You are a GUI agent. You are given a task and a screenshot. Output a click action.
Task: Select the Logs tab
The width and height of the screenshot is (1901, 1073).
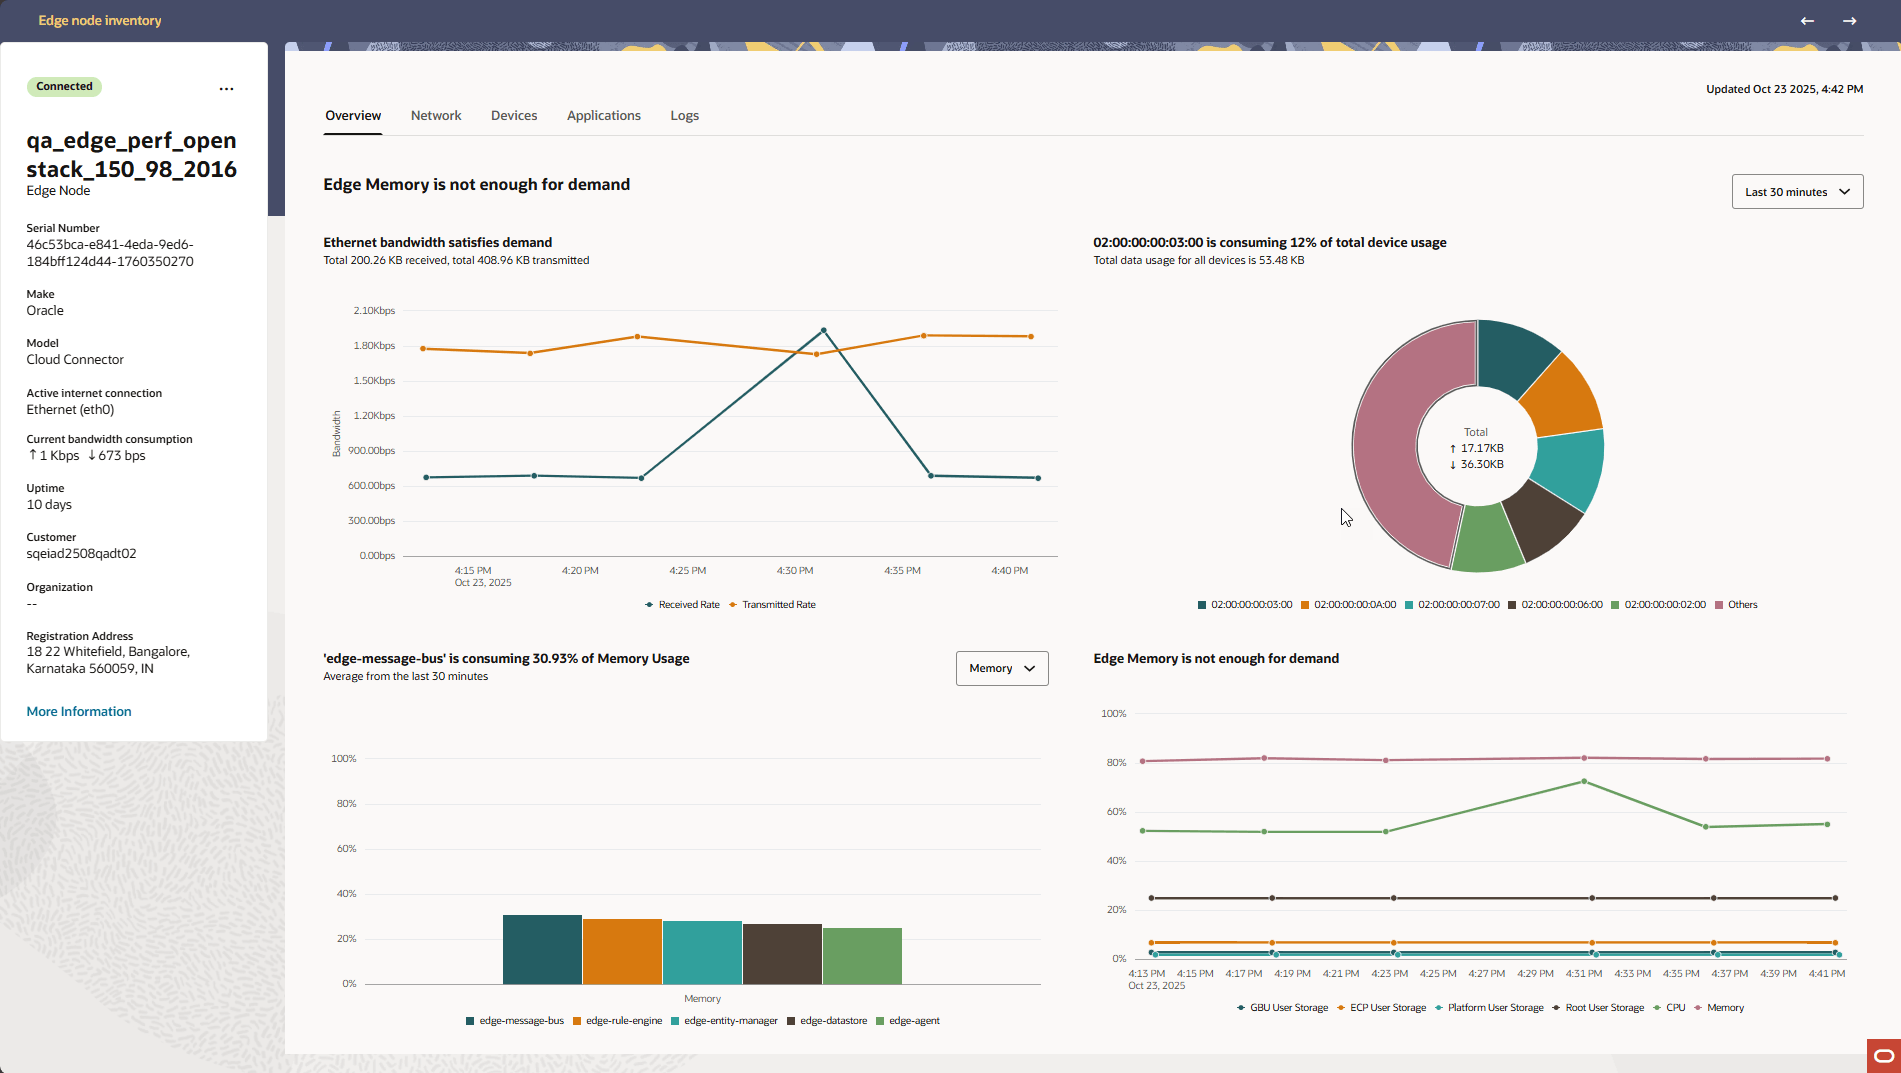(684, 115)
